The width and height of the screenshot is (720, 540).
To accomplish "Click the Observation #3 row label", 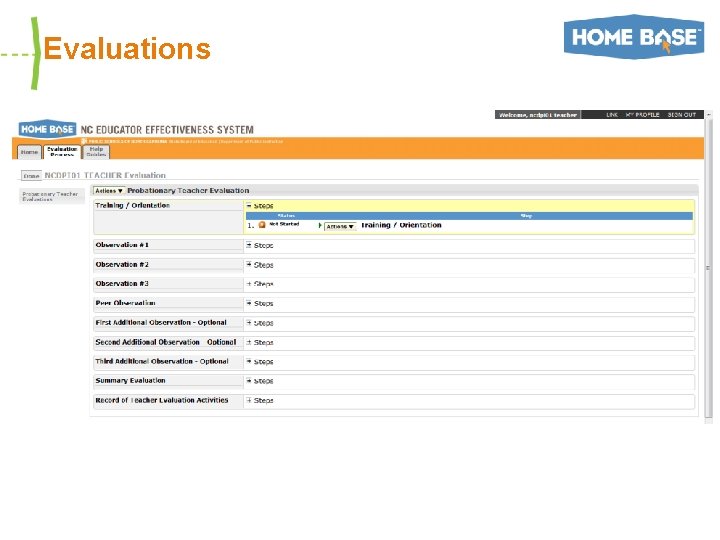I will [122, 284].
